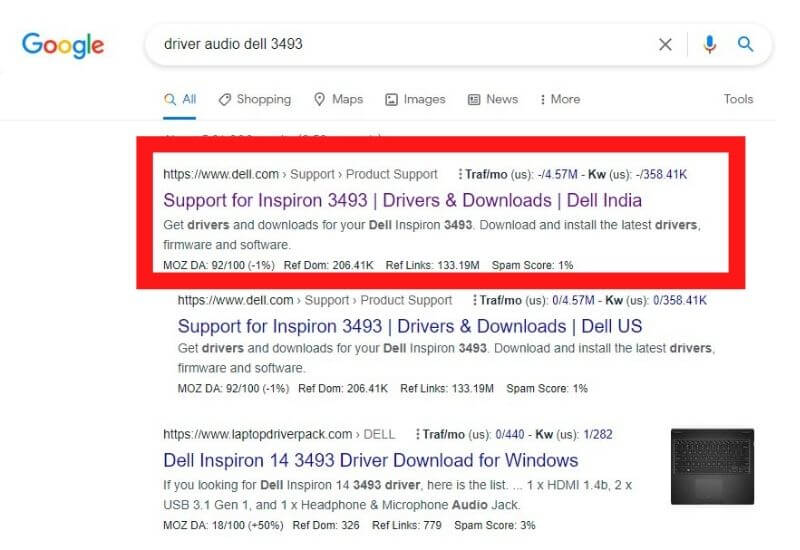Open Dell Inspiron 14 3493 Driver Download link
This screenshot has height=550, width=800.
(x=370, y=461)
